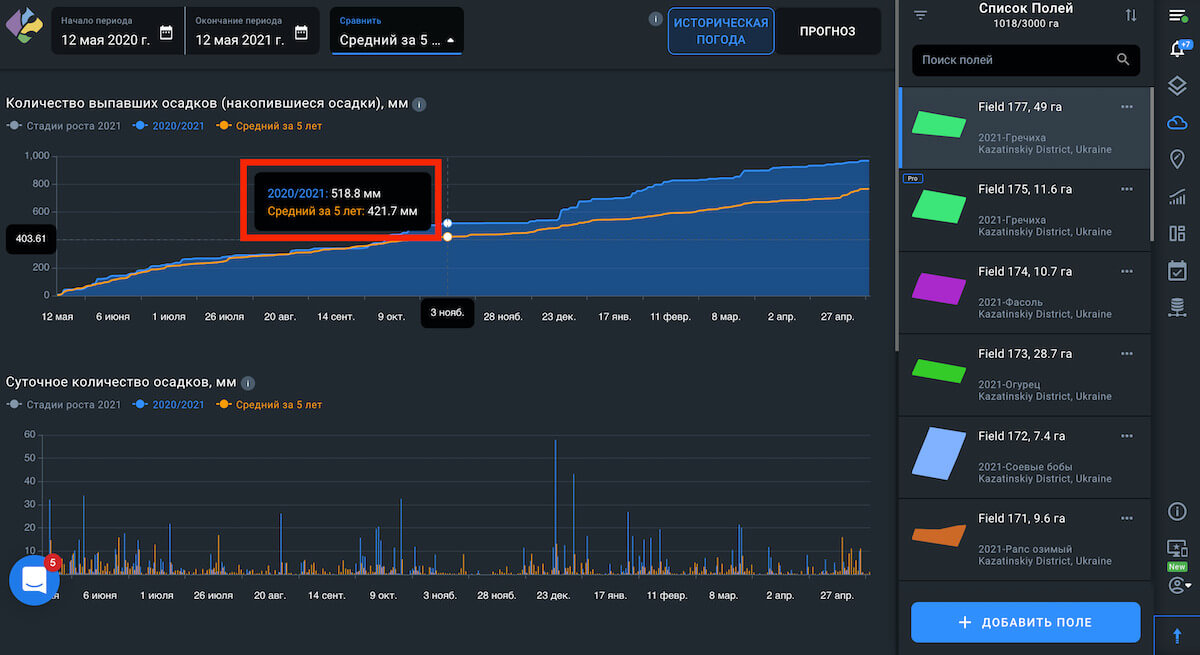Open the notifications bell in the sidebar

coord(1177,49)
